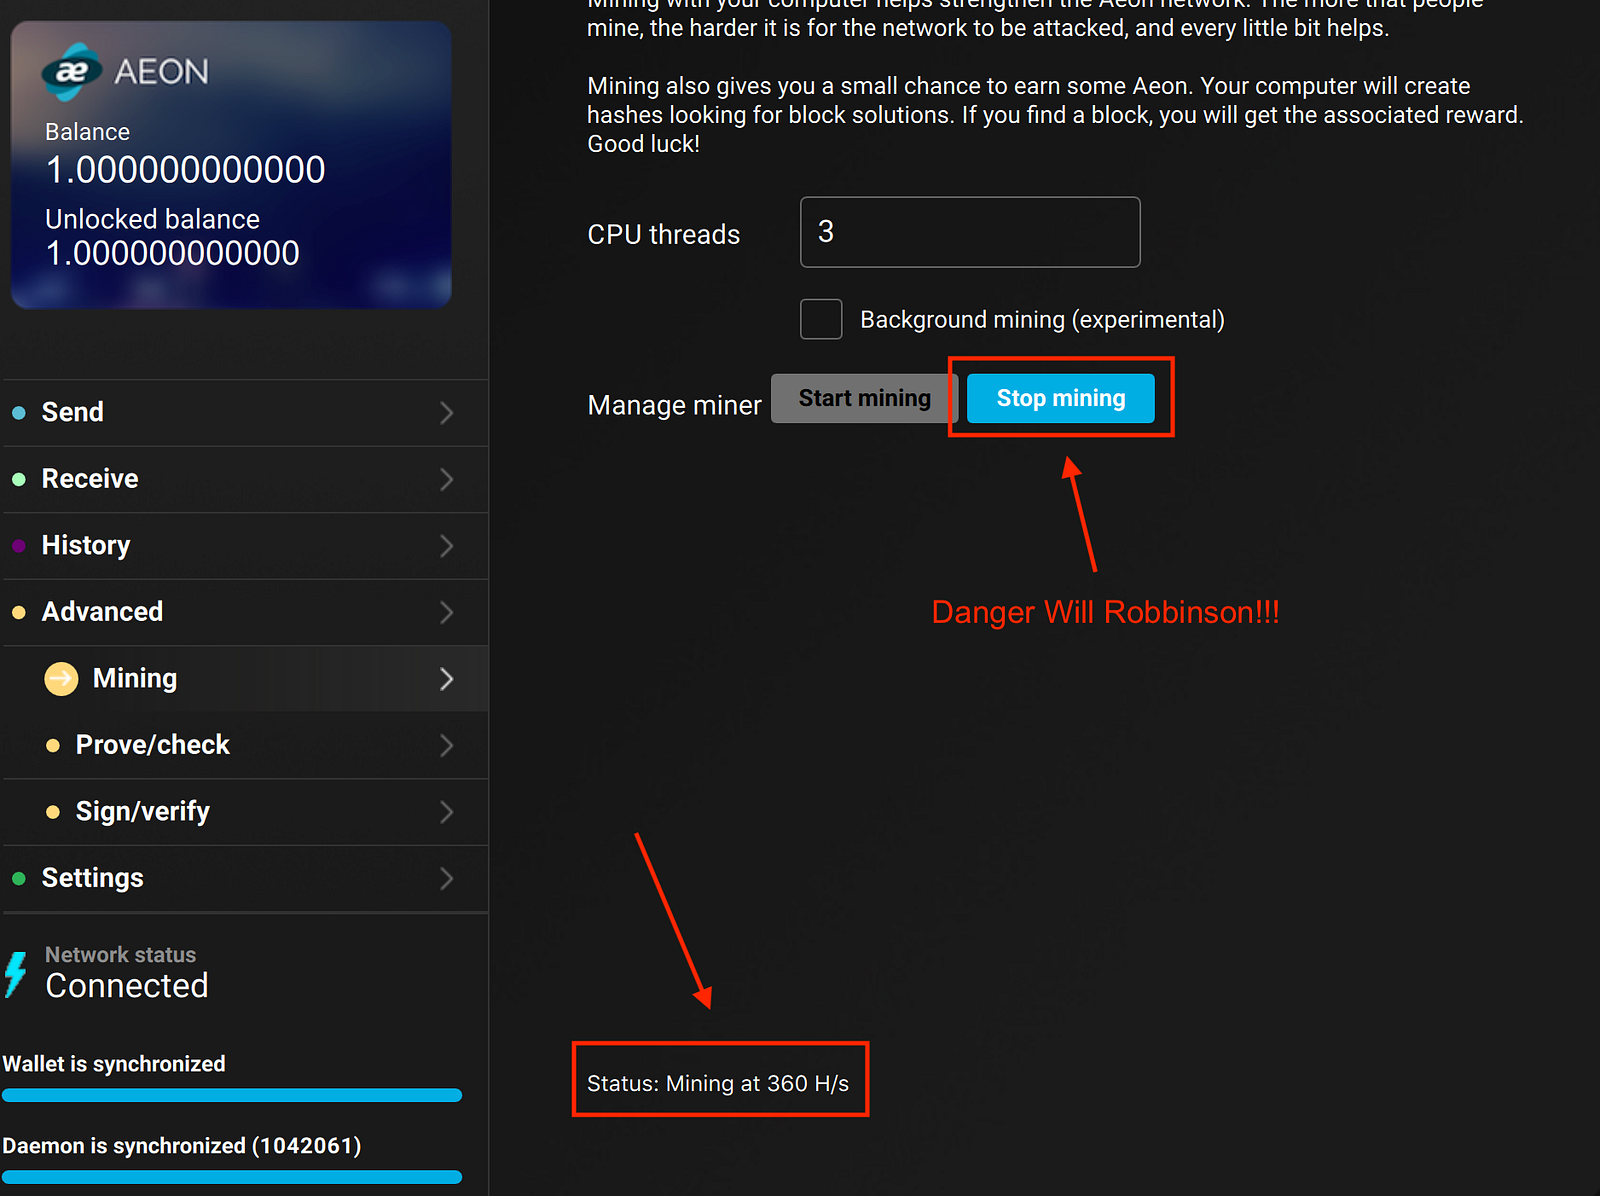This screenshot has width=1600, height=1196.
Task: Click the blue dot beside Send
Action: tap(19, 413)
